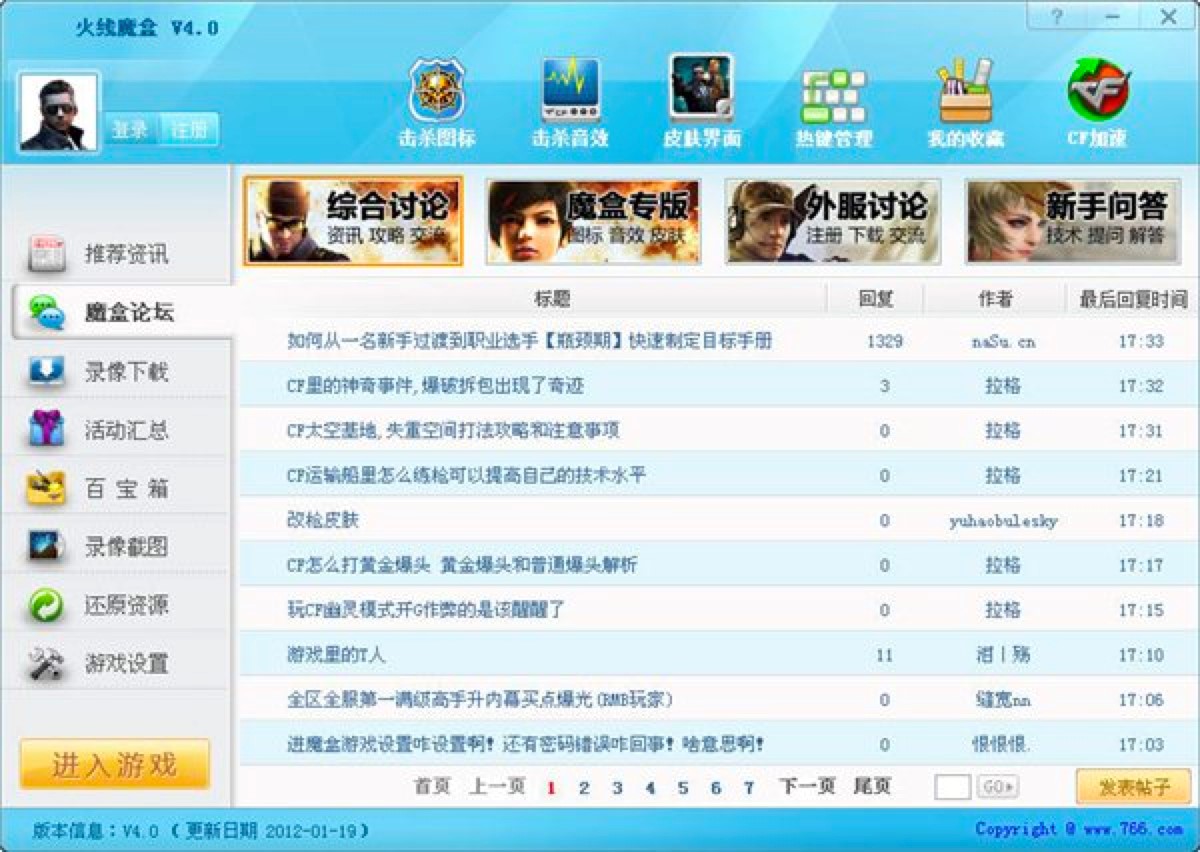Open post 进魔盒游戏设置咋设置啊

click(526, 744)
